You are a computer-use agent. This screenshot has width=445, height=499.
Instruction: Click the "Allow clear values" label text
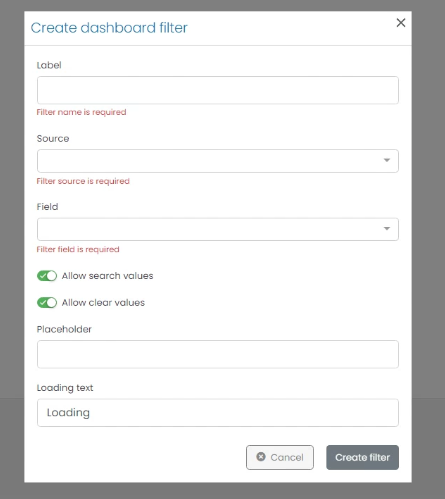click(x=103, y=302)
